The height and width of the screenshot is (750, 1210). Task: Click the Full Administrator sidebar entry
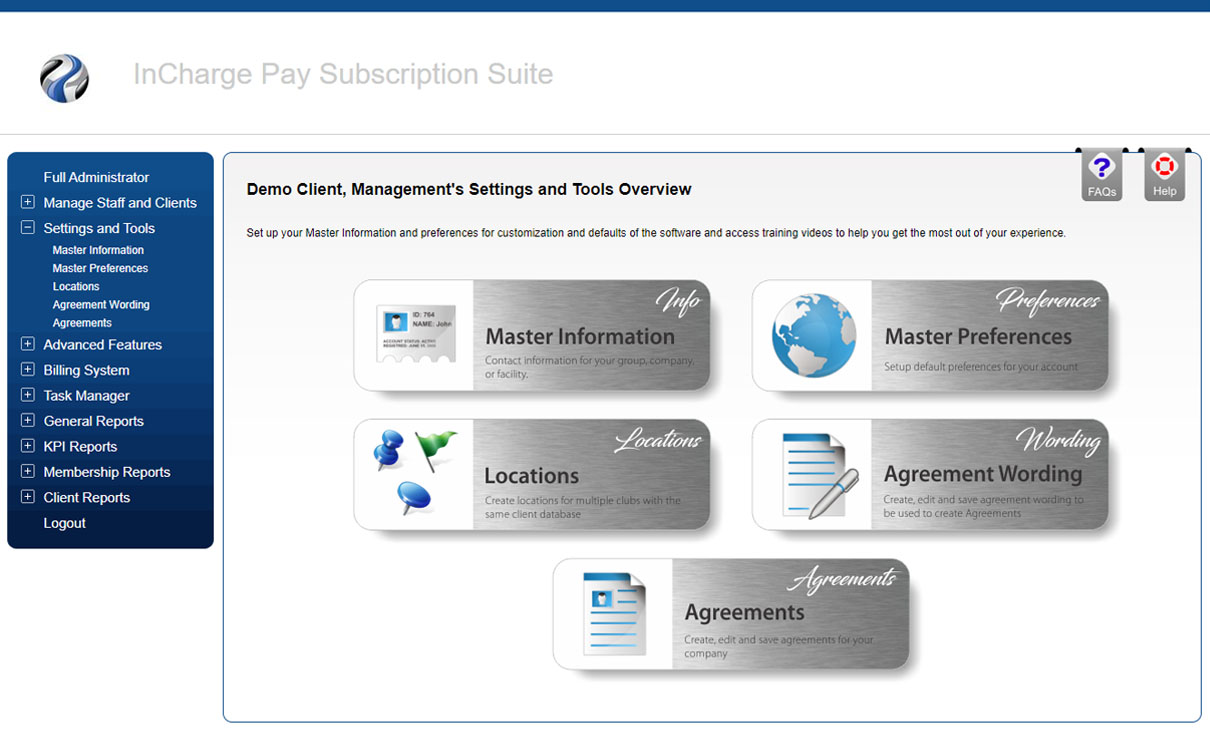96,177
